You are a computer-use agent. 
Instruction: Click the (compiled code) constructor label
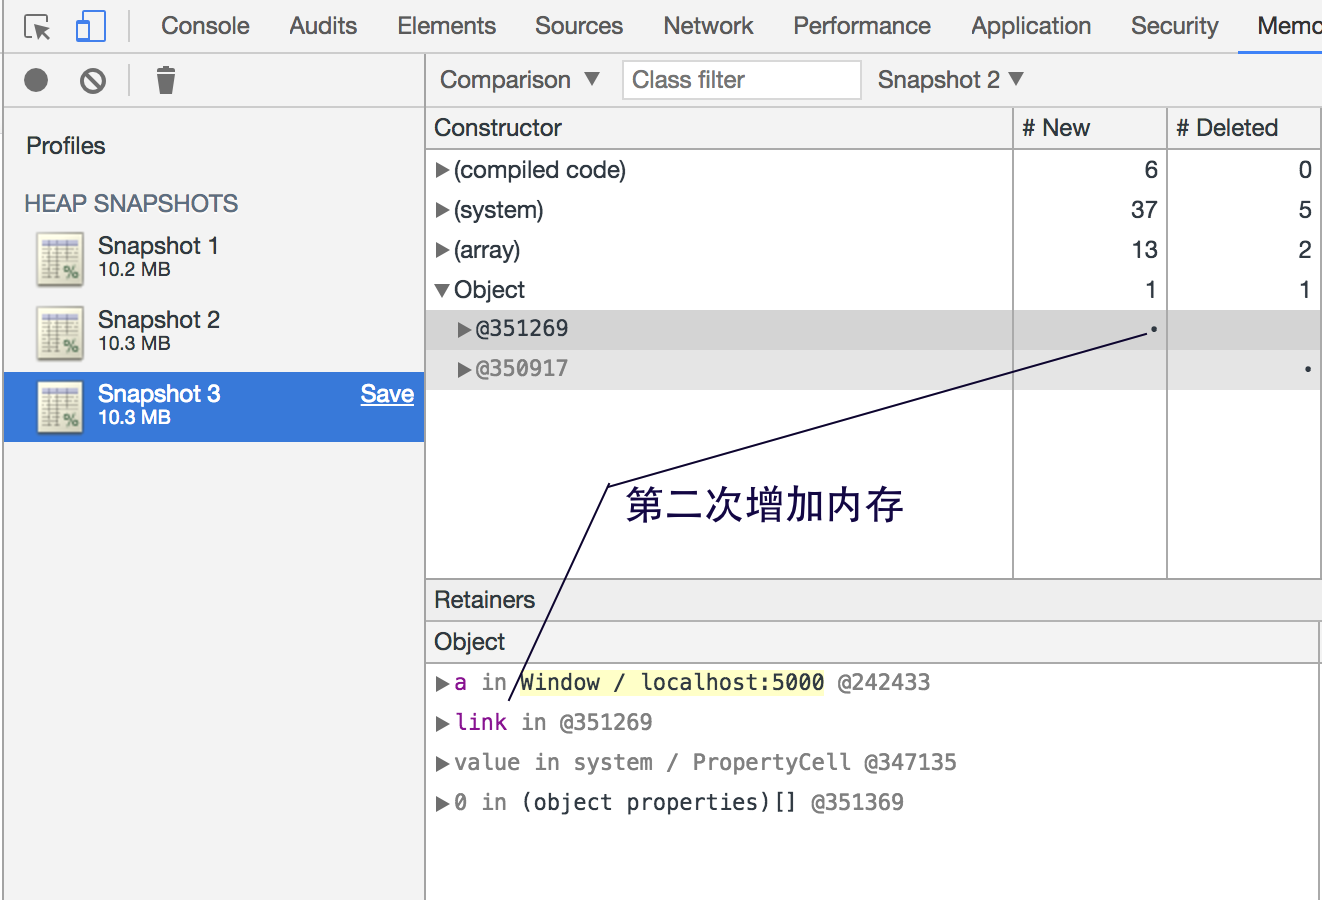tap(540, 170)
